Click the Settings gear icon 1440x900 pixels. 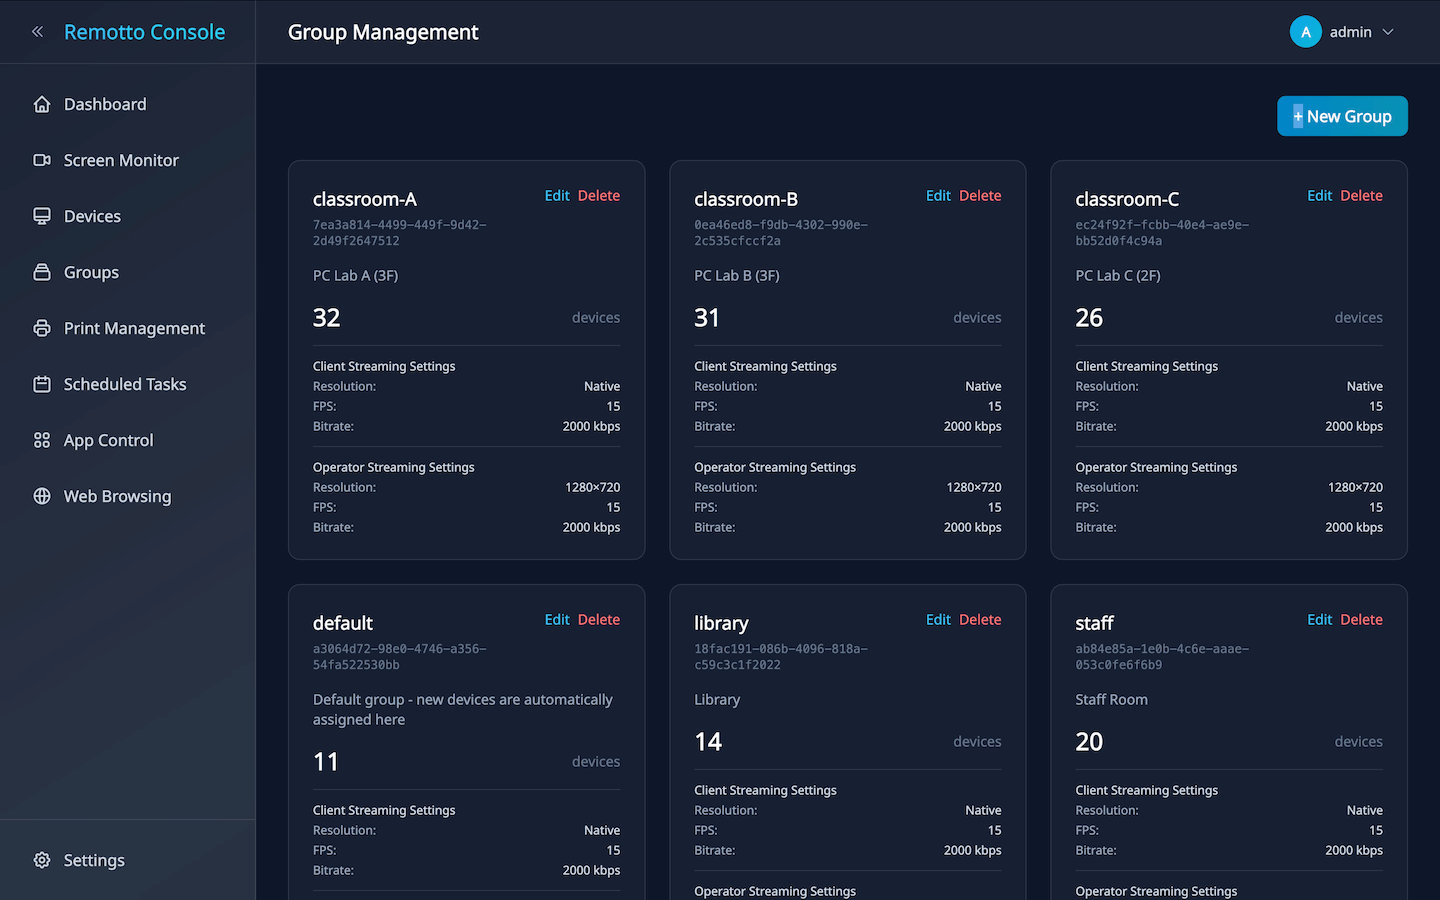point(42,860)
